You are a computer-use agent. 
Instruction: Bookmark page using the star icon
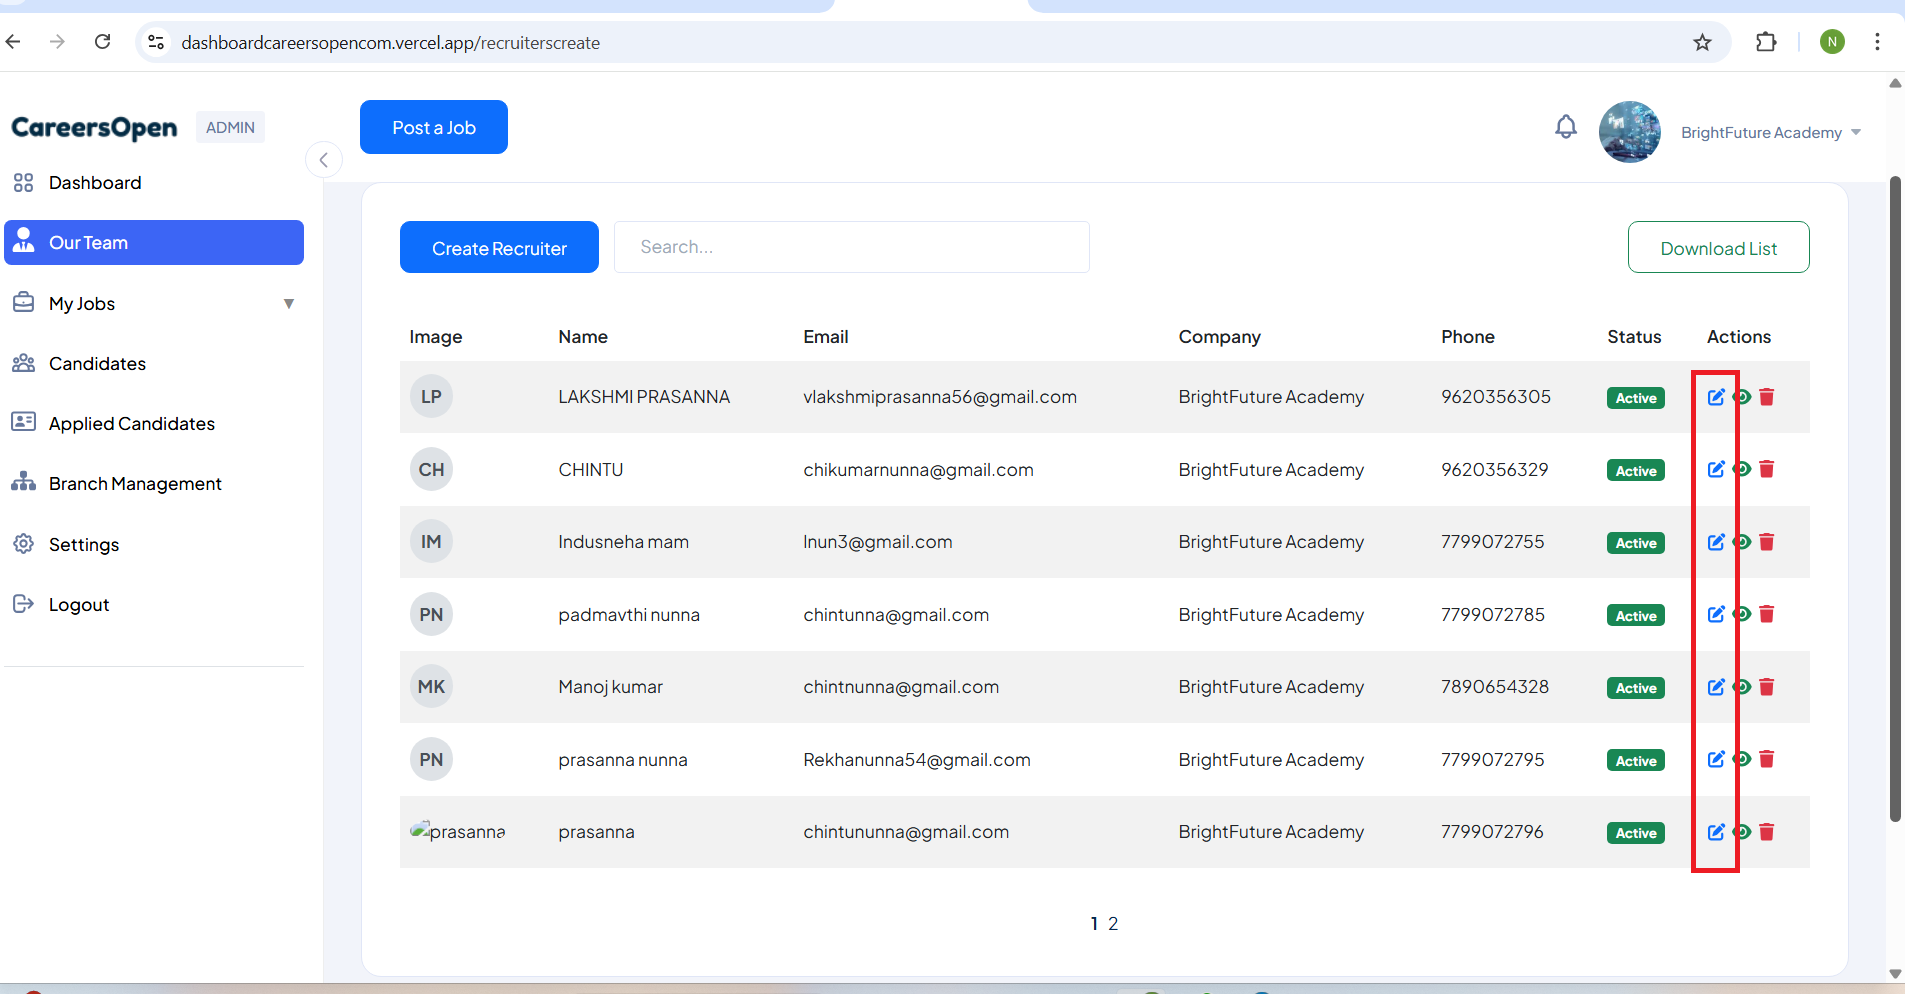[1702, 42]
